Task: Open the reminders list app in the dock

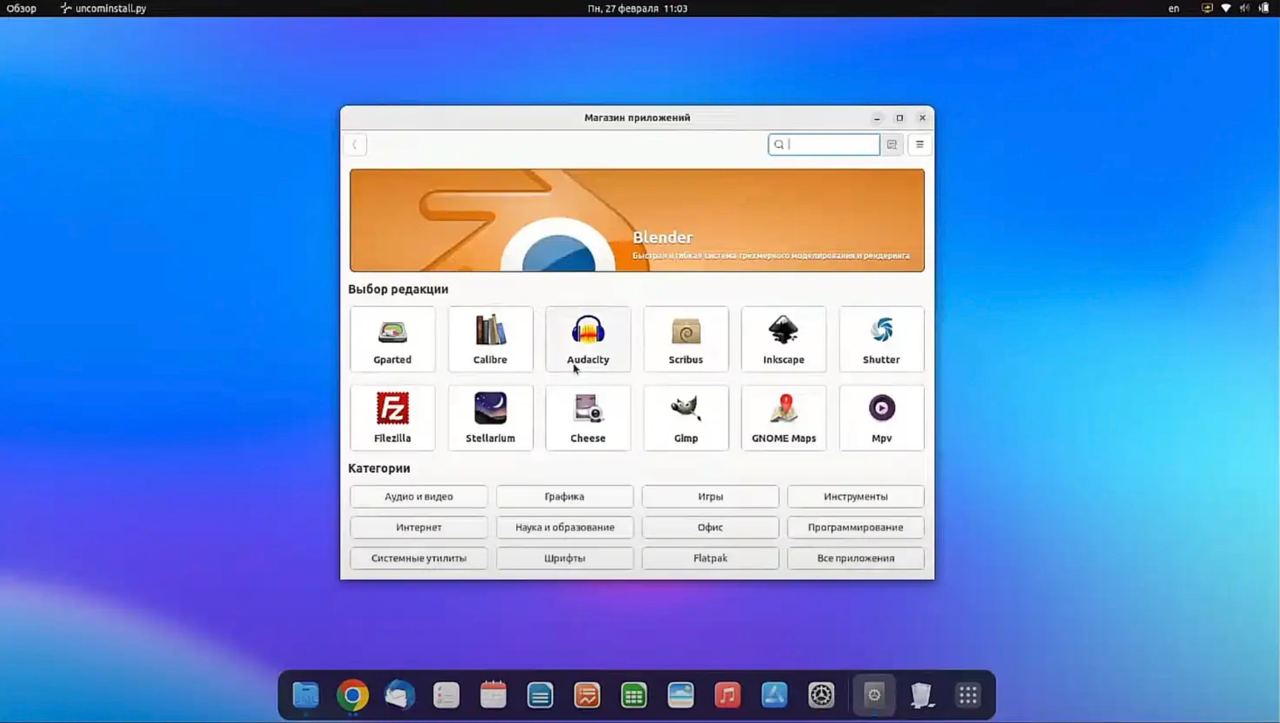Action: click(x=446, y=695)
